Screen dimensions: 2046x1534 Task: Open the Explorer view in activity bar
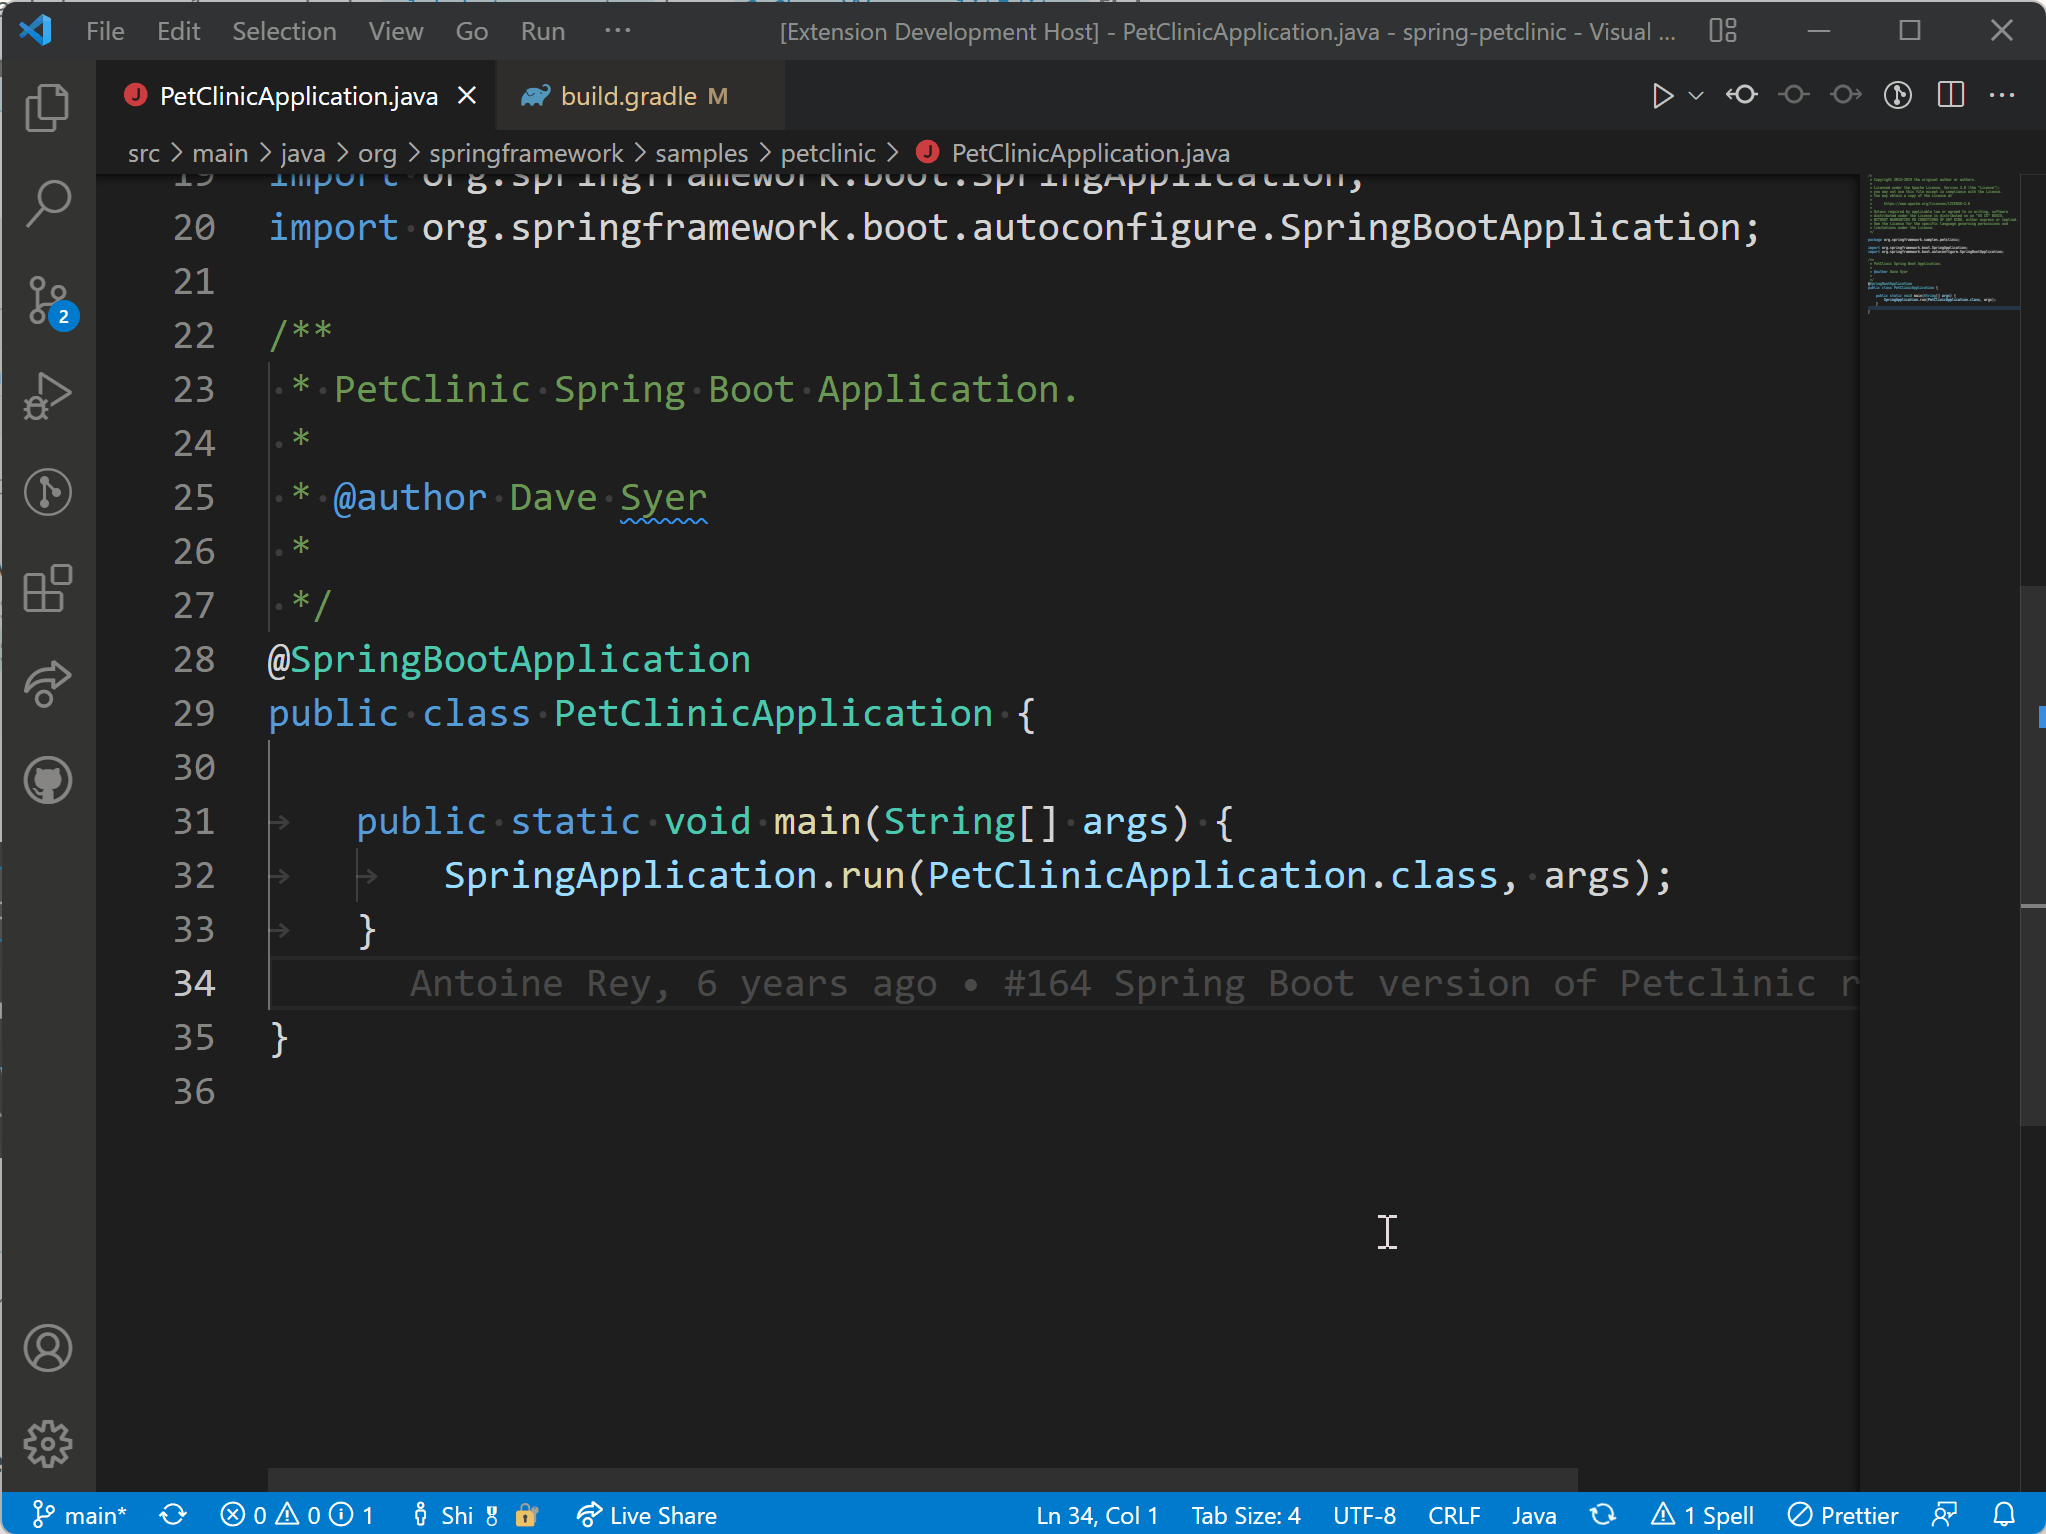click(x=47, y=107)
